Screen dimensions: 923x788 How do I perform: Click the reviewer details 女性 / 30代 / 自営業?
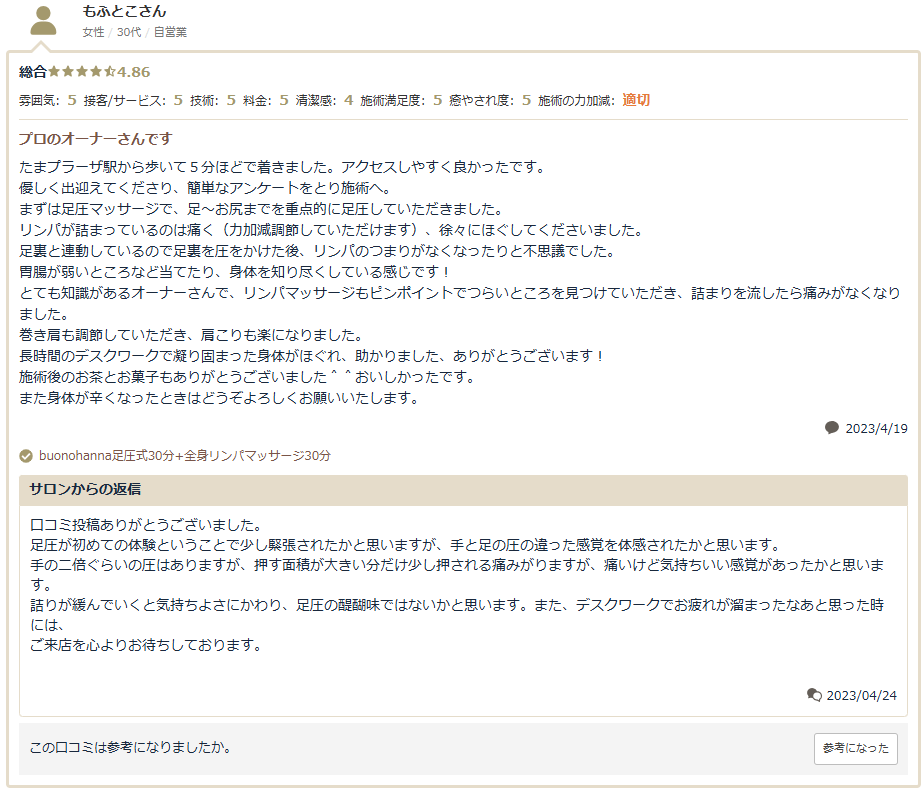pos(134,32)
